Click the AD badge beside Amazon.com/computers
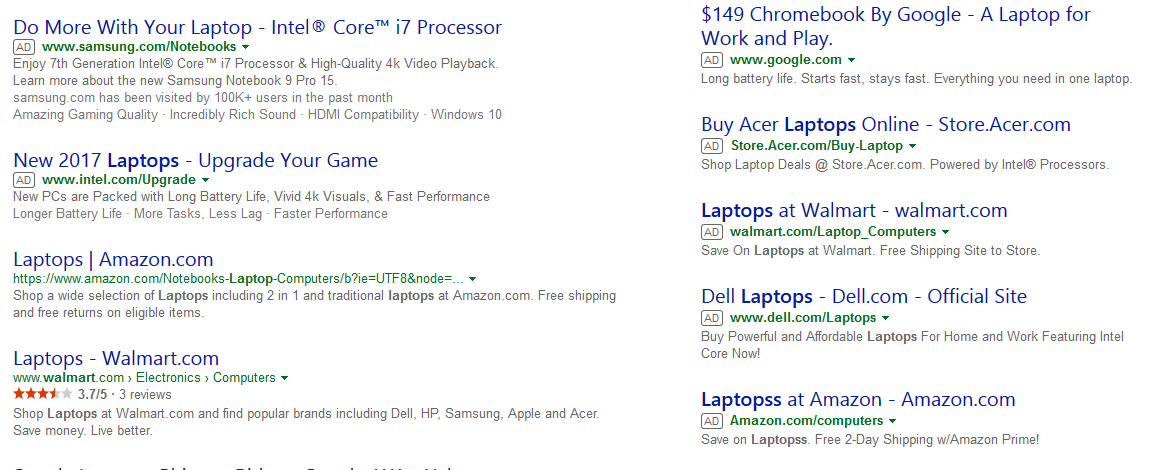 (x=712, y=421)
